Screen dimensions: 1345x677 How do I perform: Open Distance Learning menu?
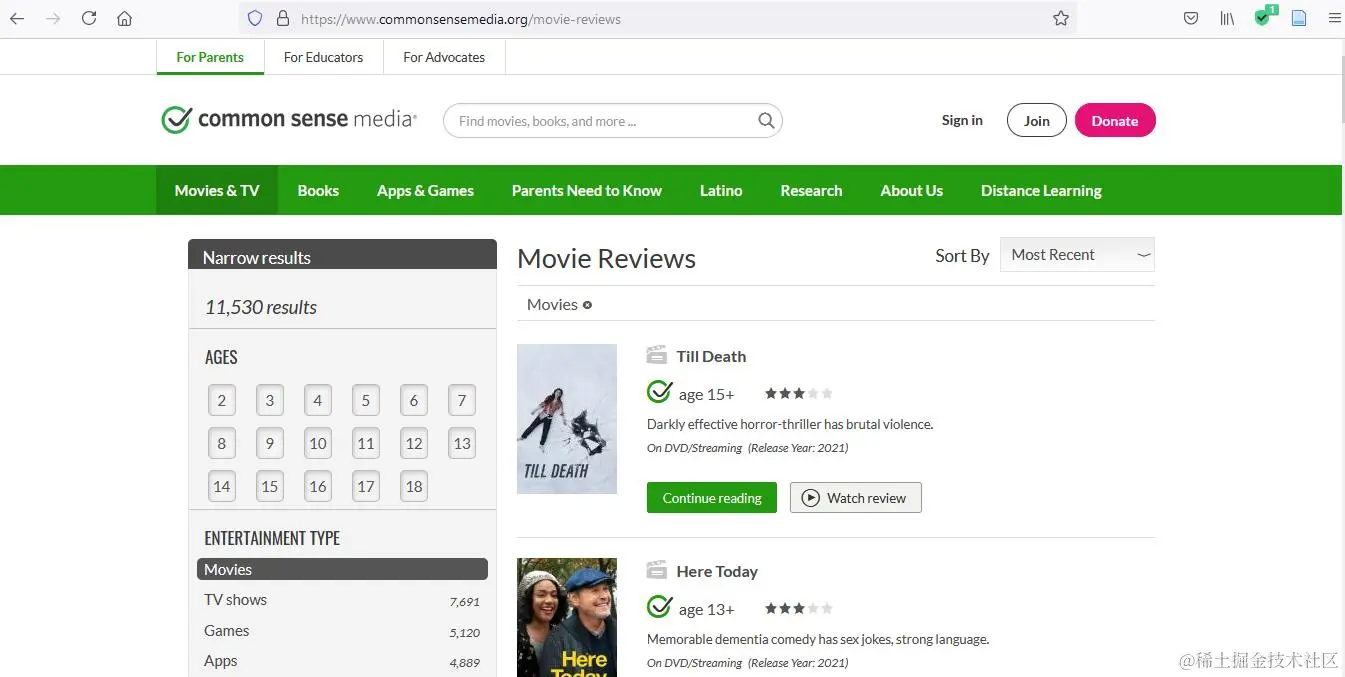[x=1041, y=190]
